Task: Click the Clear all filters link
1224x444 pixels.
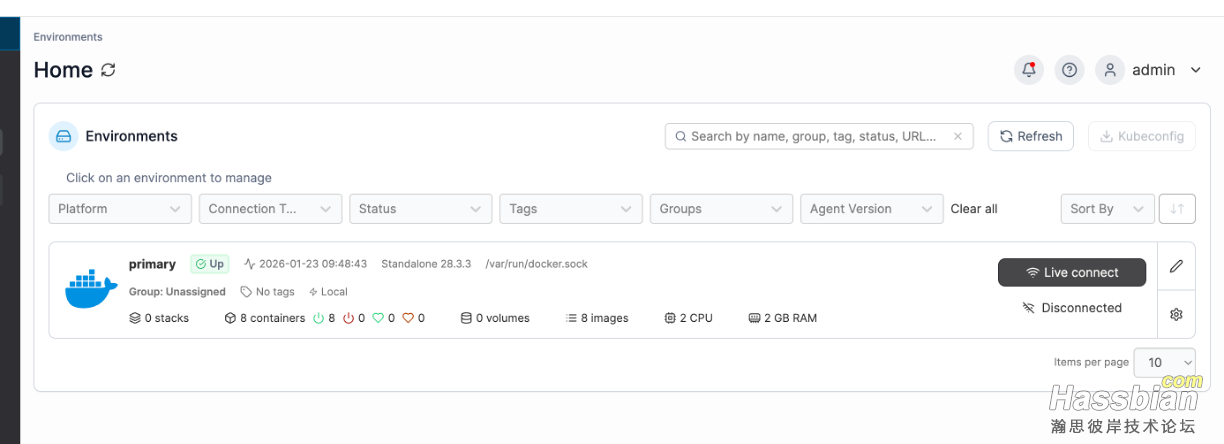Action: tap(973, 209)
